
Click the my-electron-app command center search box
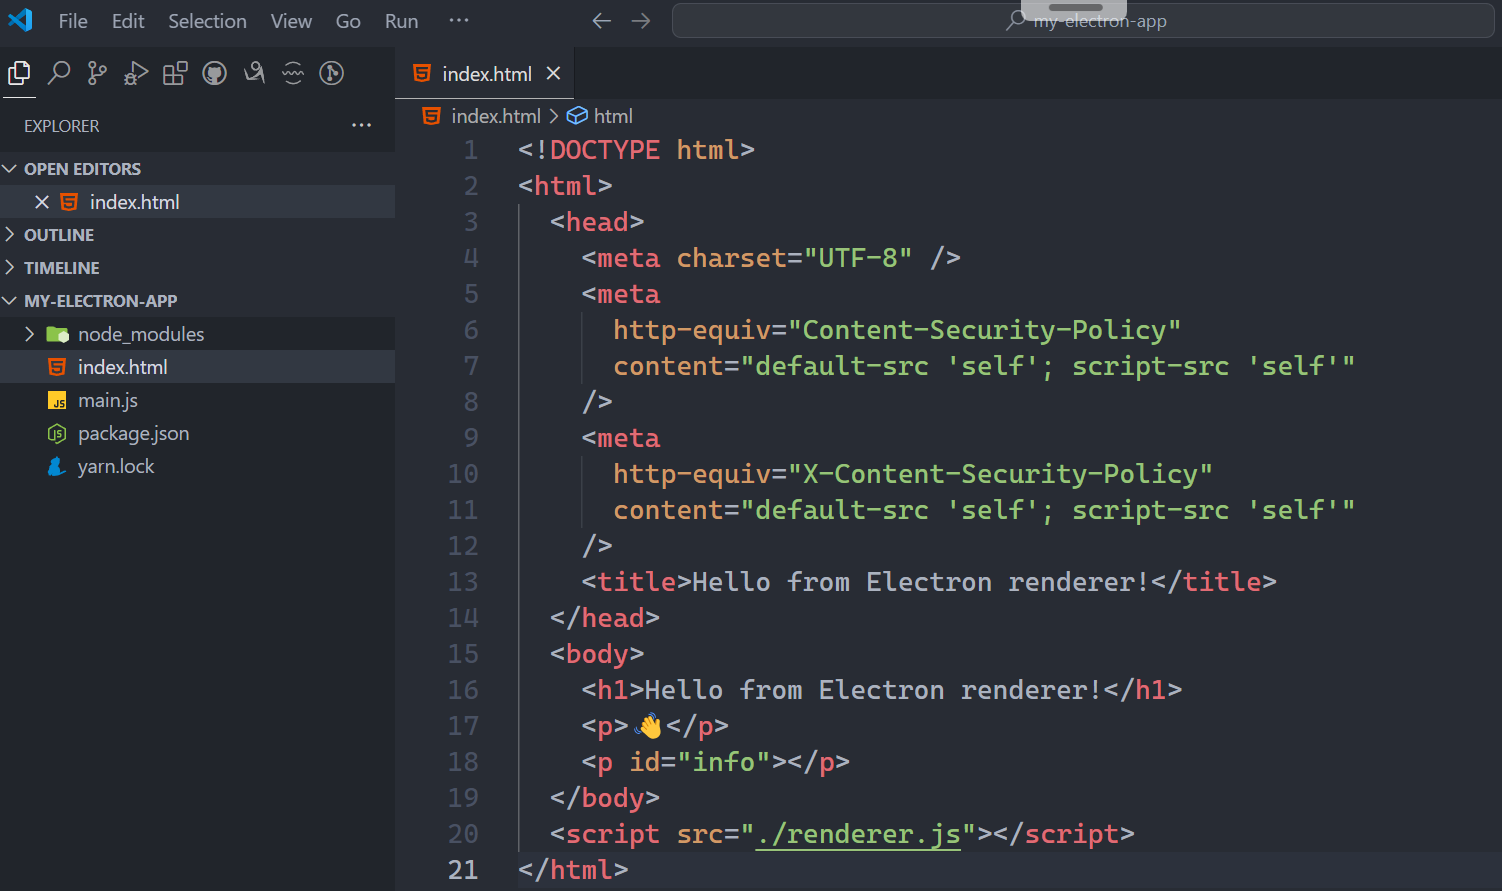pos(1083,21)
